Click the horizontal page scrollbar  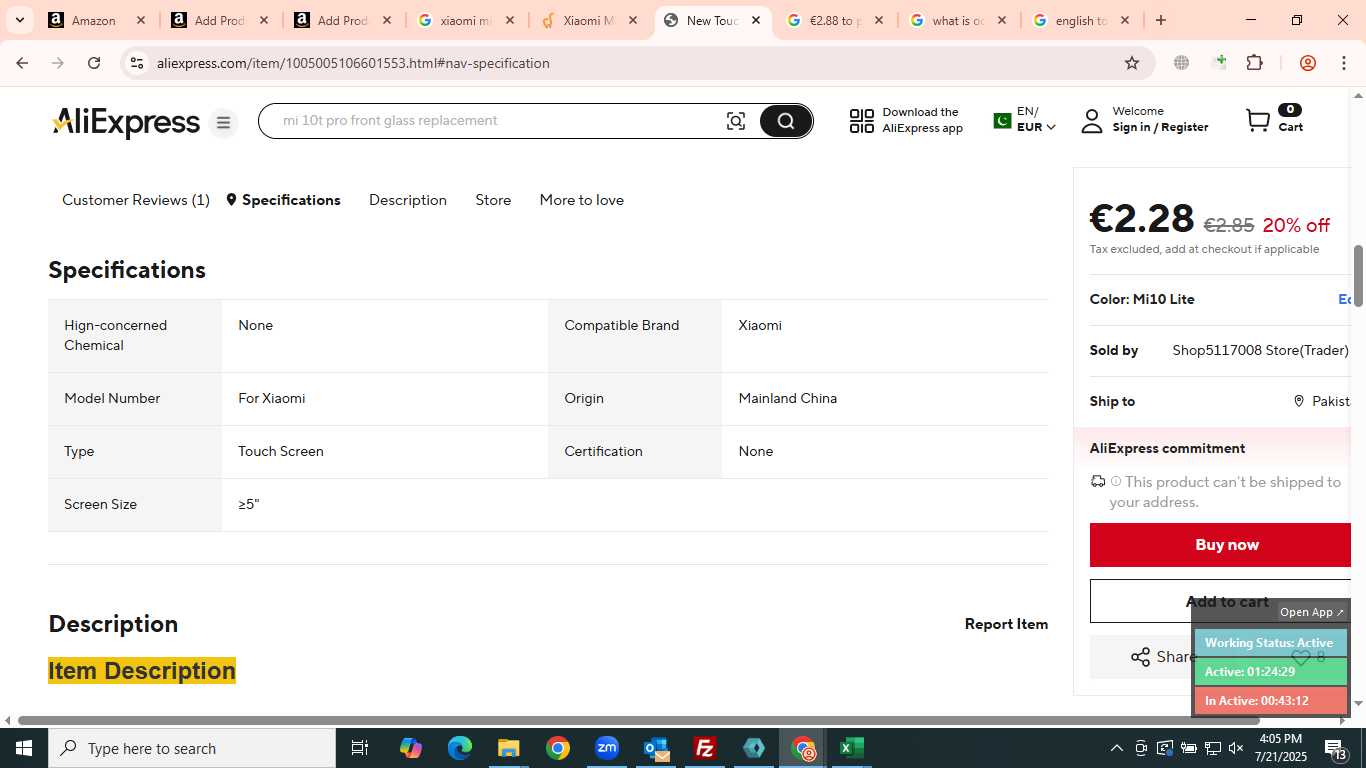click(x=638, y=720)
